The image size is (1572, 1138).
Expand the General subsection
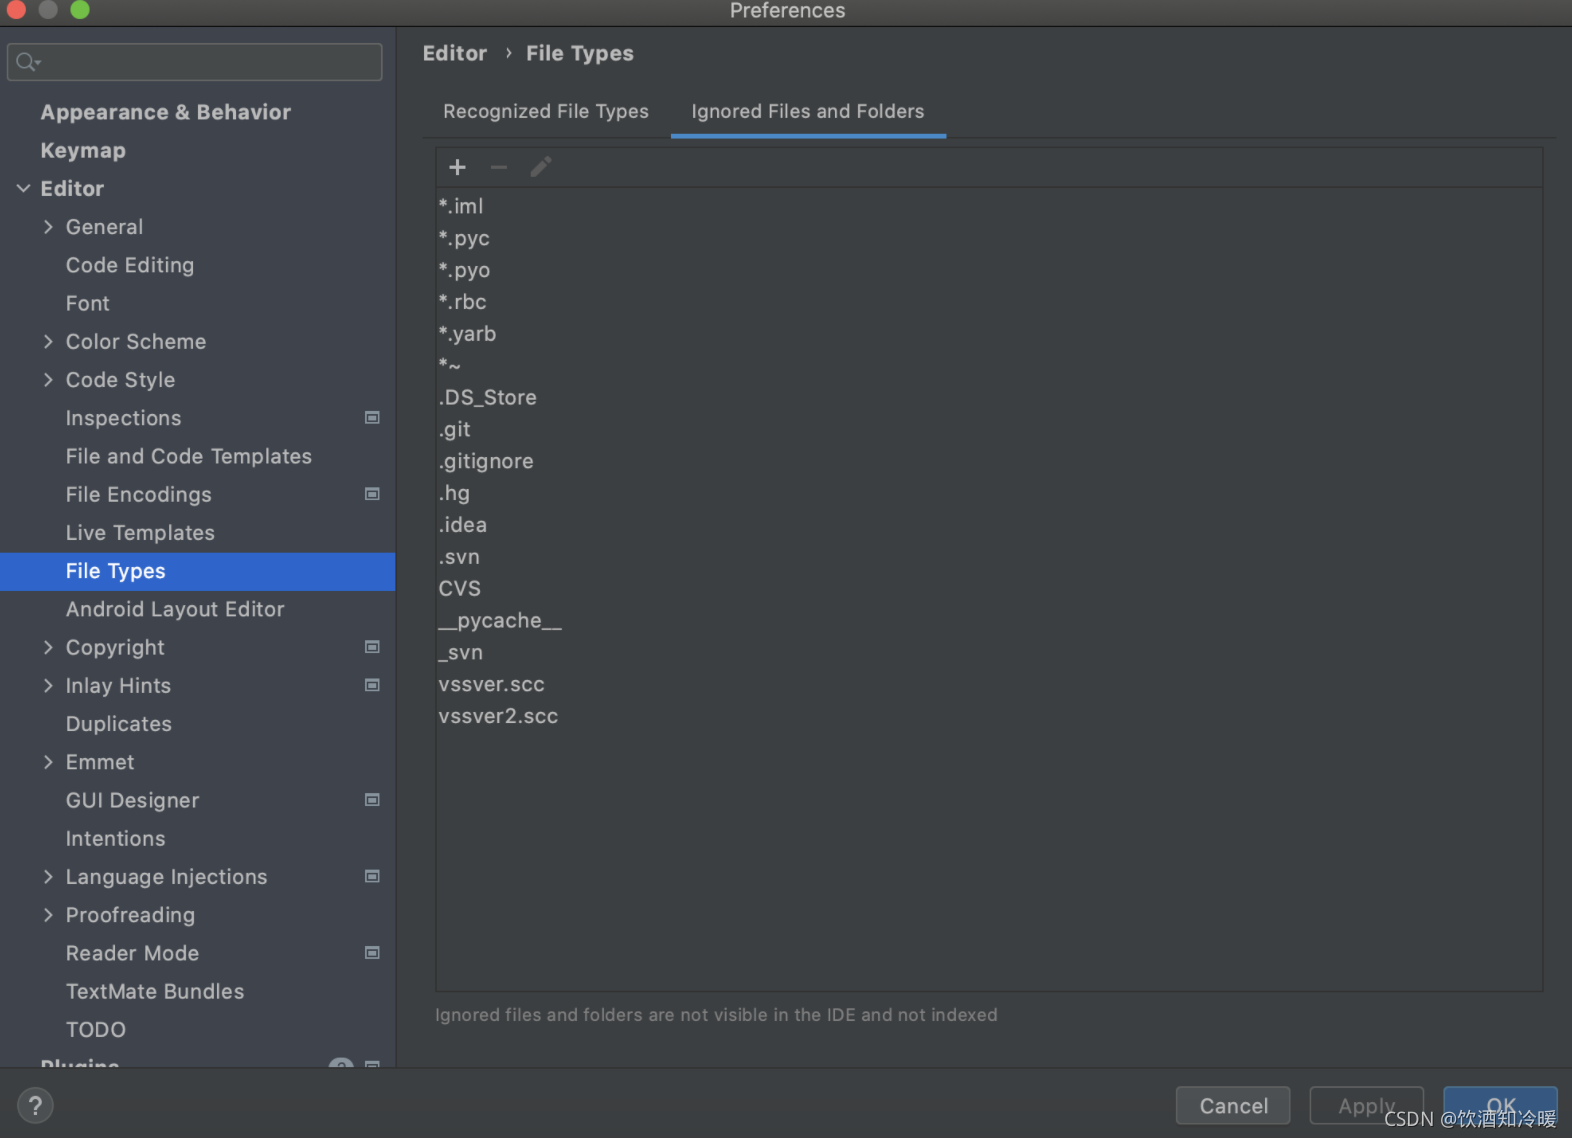tap(48, 227)
